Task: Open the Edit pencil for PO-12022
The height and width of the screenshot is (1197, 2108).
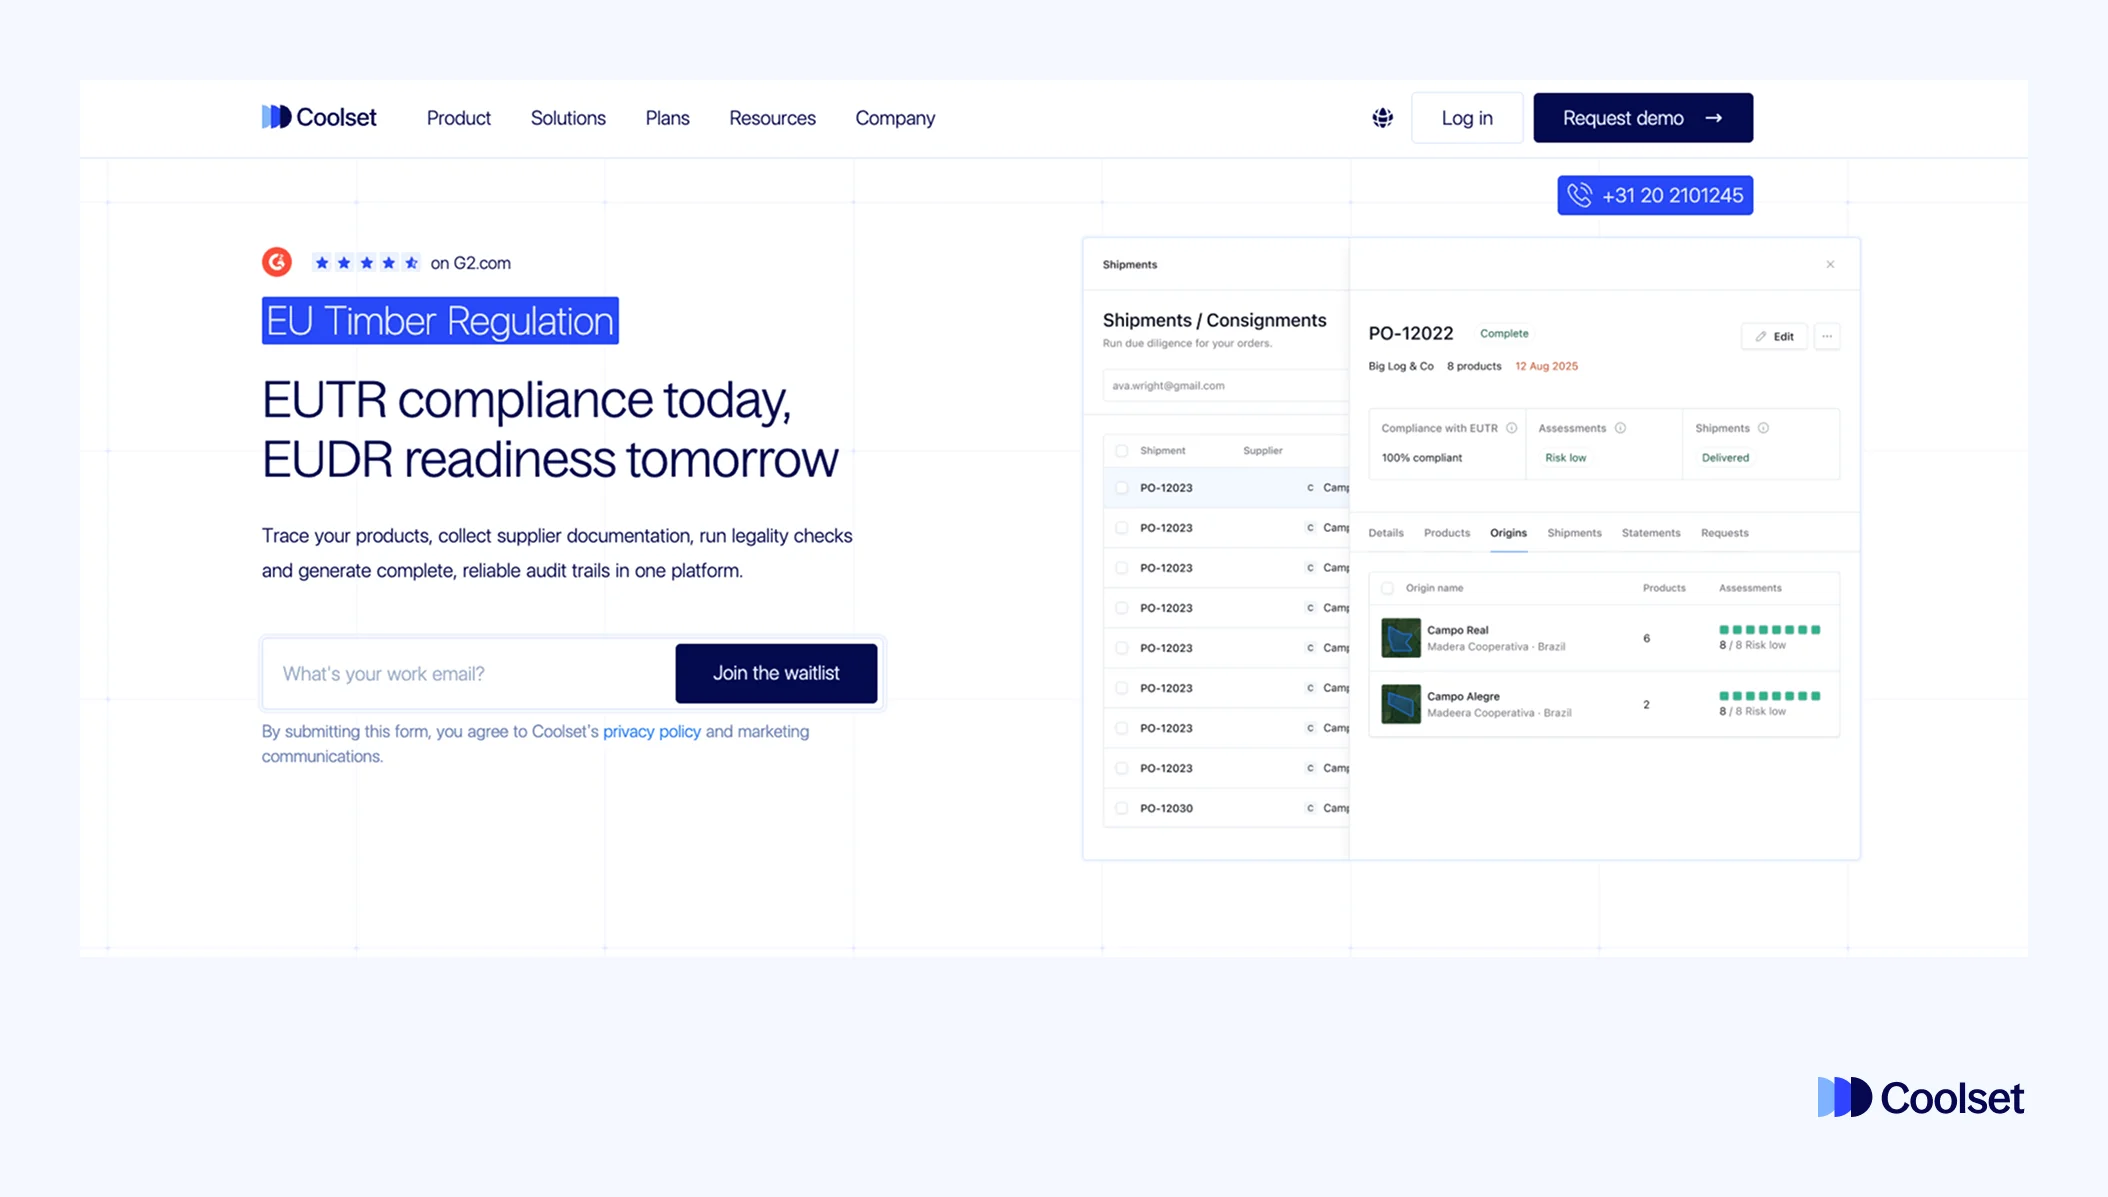Action: [x=1774, y=336]
